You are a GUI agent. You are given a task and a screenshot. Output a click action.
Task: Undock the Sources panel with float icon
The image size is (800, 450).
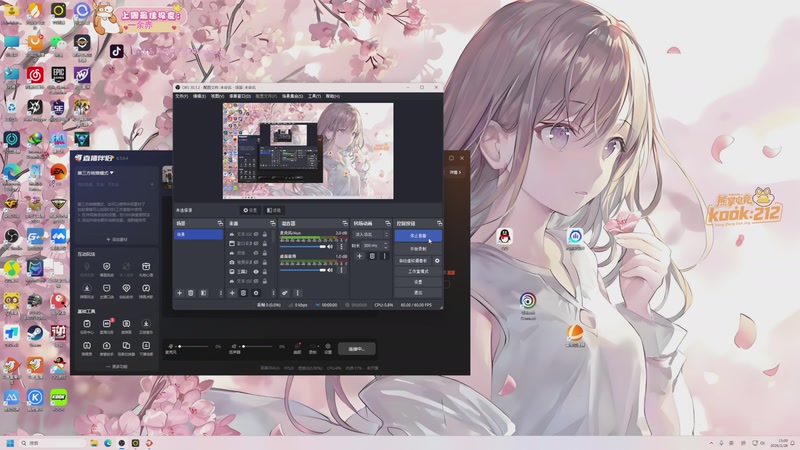[x=272, y=223]
